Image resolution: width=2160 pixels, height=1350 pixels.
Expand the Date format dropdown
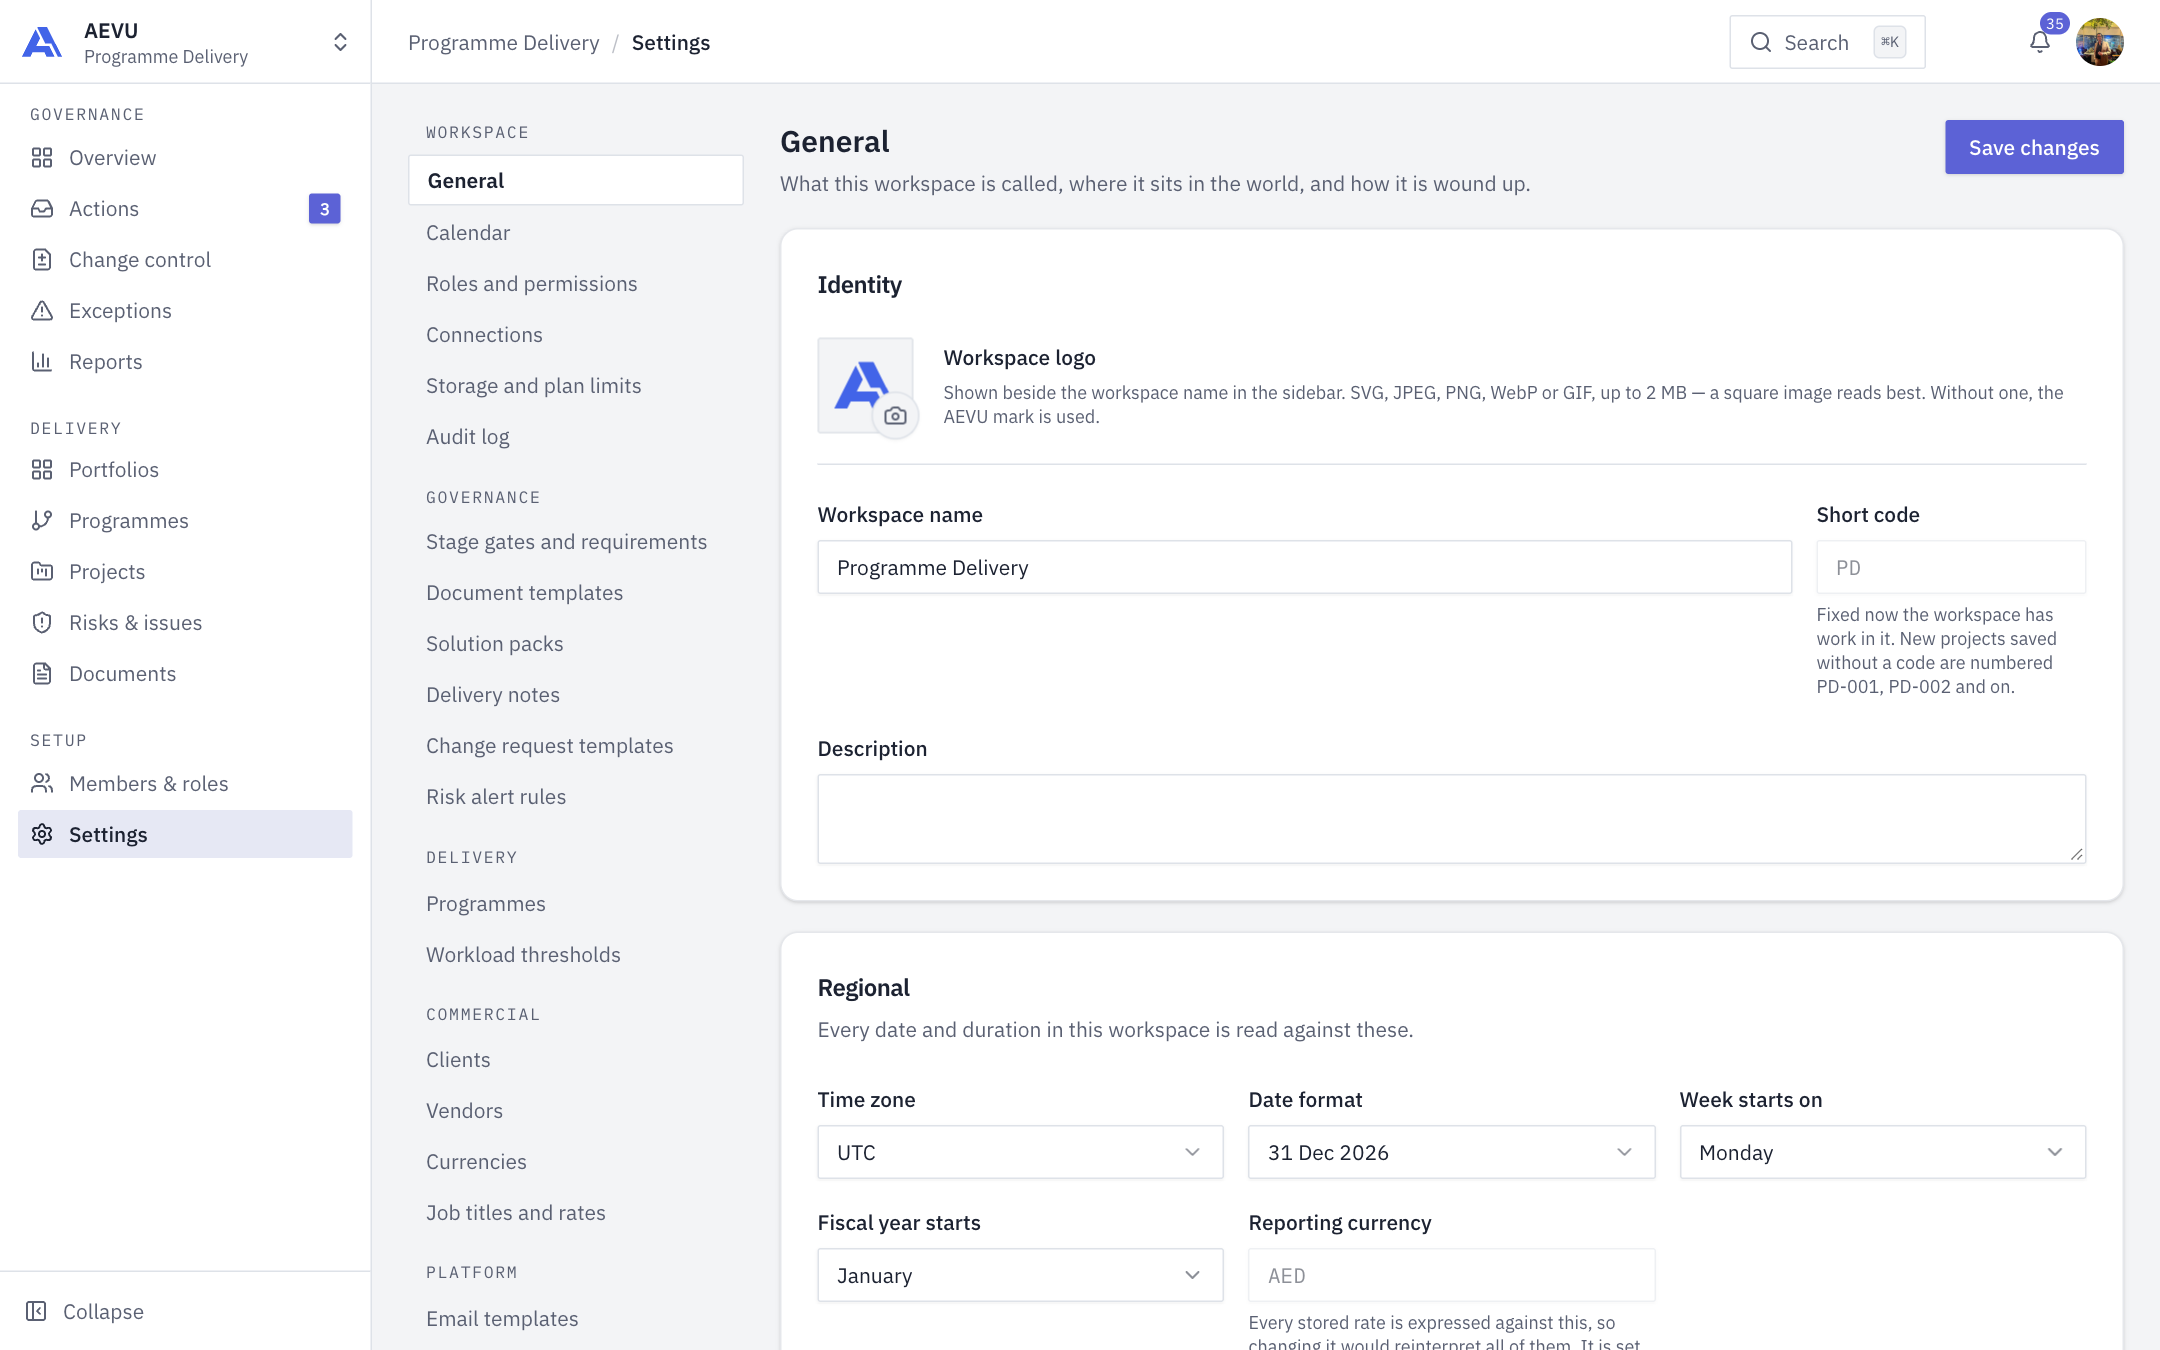point(1451,1152)
